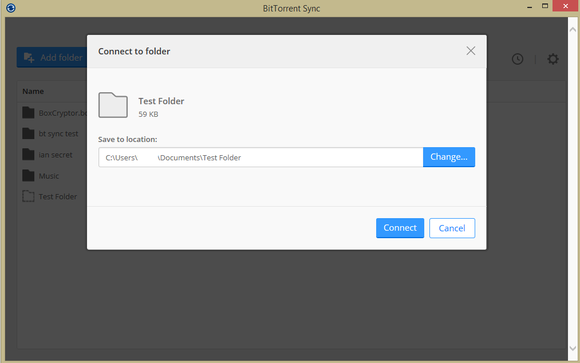
Task: Select the BoxCryptor folder row
Action: pos(54,113)
